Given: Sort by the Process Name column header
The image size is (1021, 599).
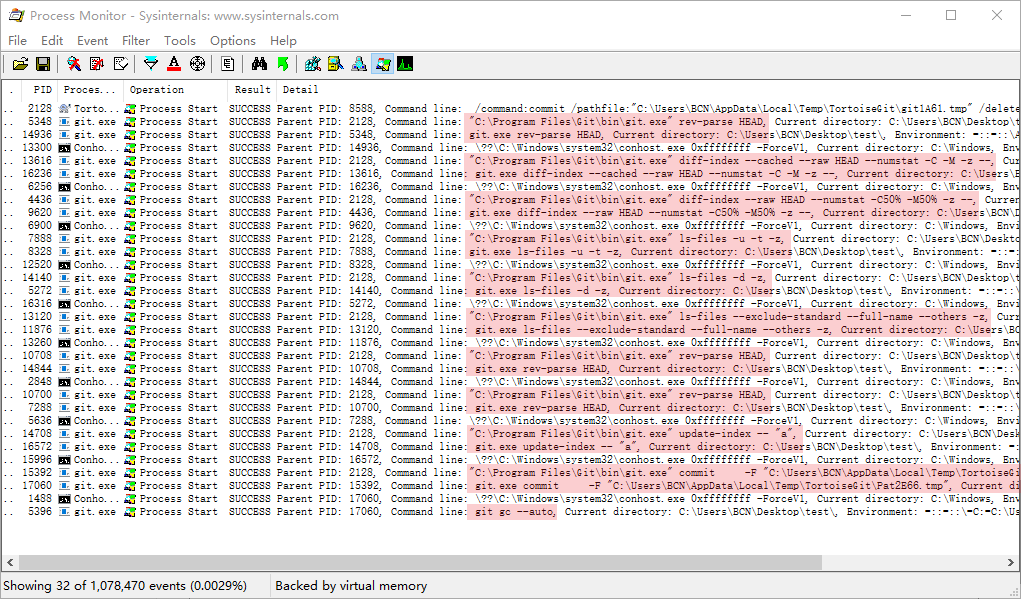Looking at the screenshot, I should click(x=90, y=90).
